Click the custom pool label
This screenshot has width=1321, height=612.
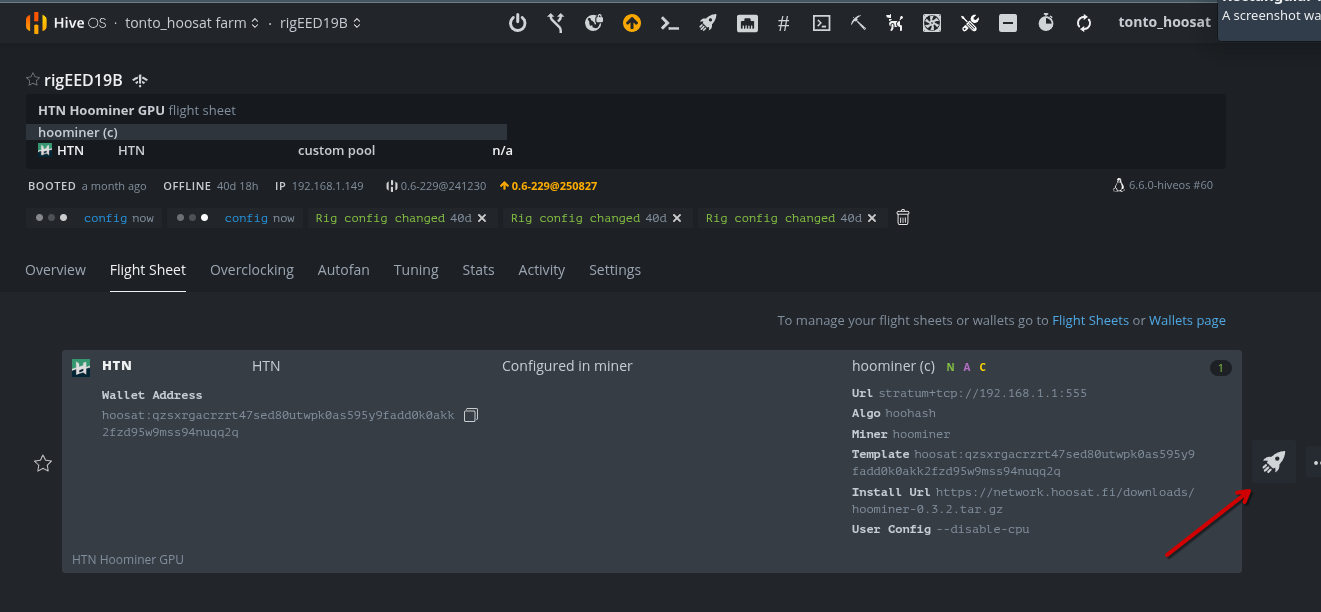point(337,151)
